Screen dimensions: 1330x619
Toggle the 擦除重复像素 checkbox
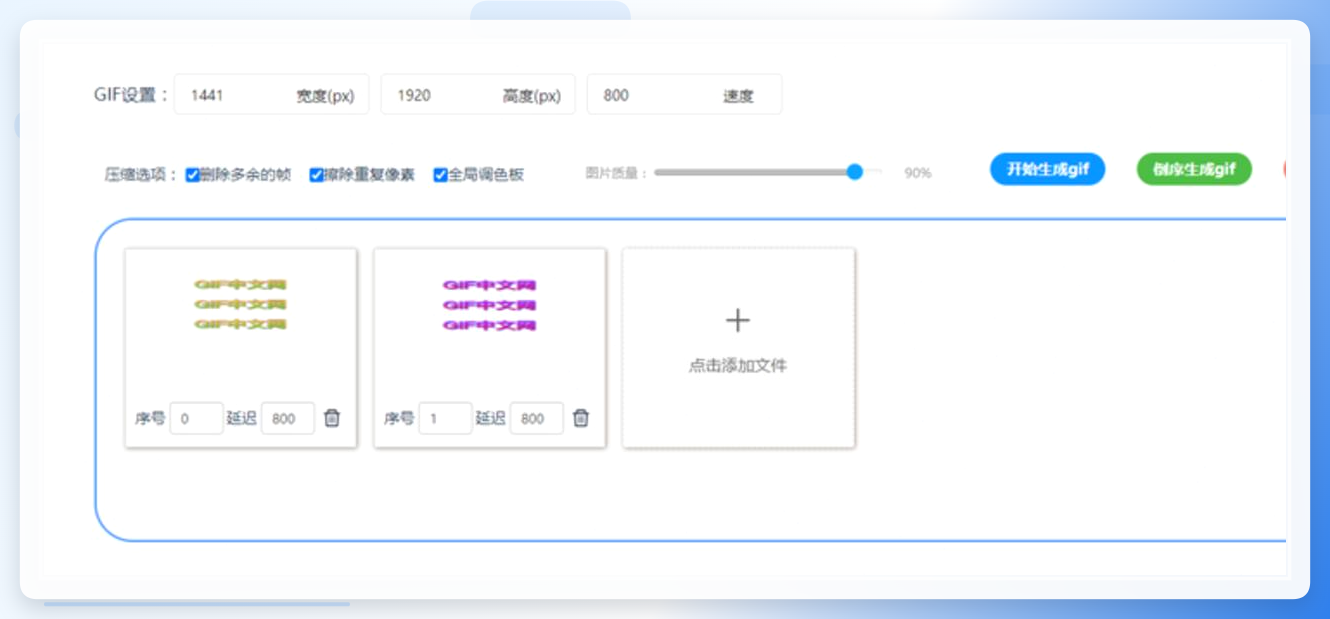pyautogui.click(x=316, y=174)
